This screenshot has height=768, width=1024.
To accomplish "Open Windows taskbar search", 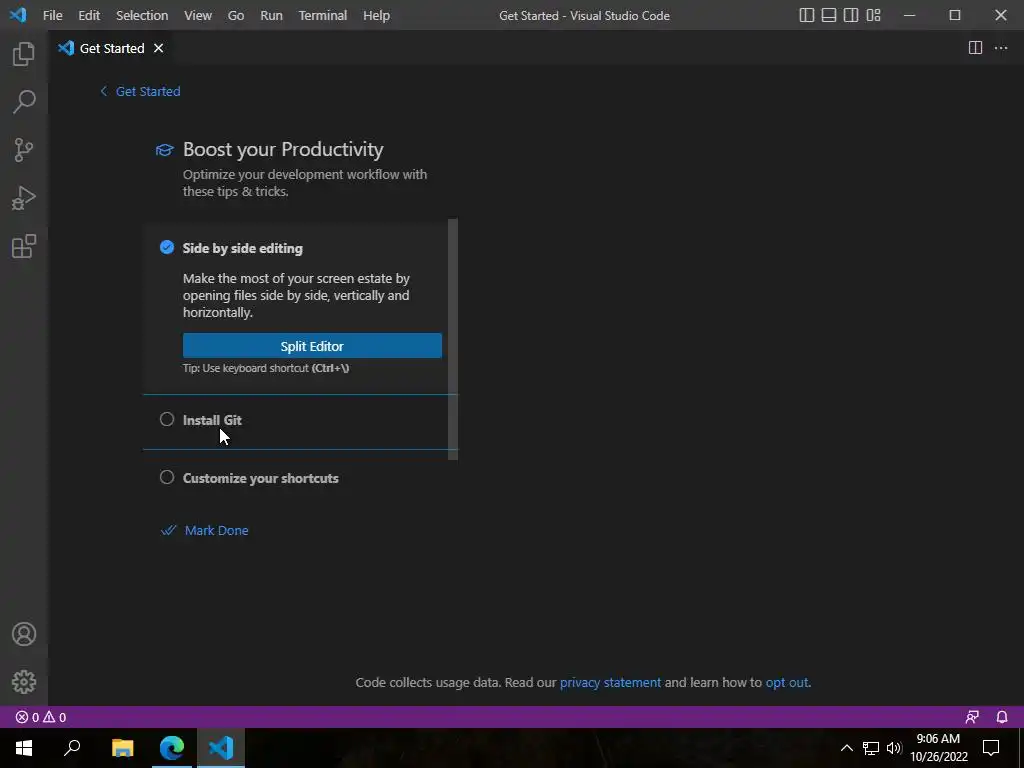I will [x=72, y=748].
